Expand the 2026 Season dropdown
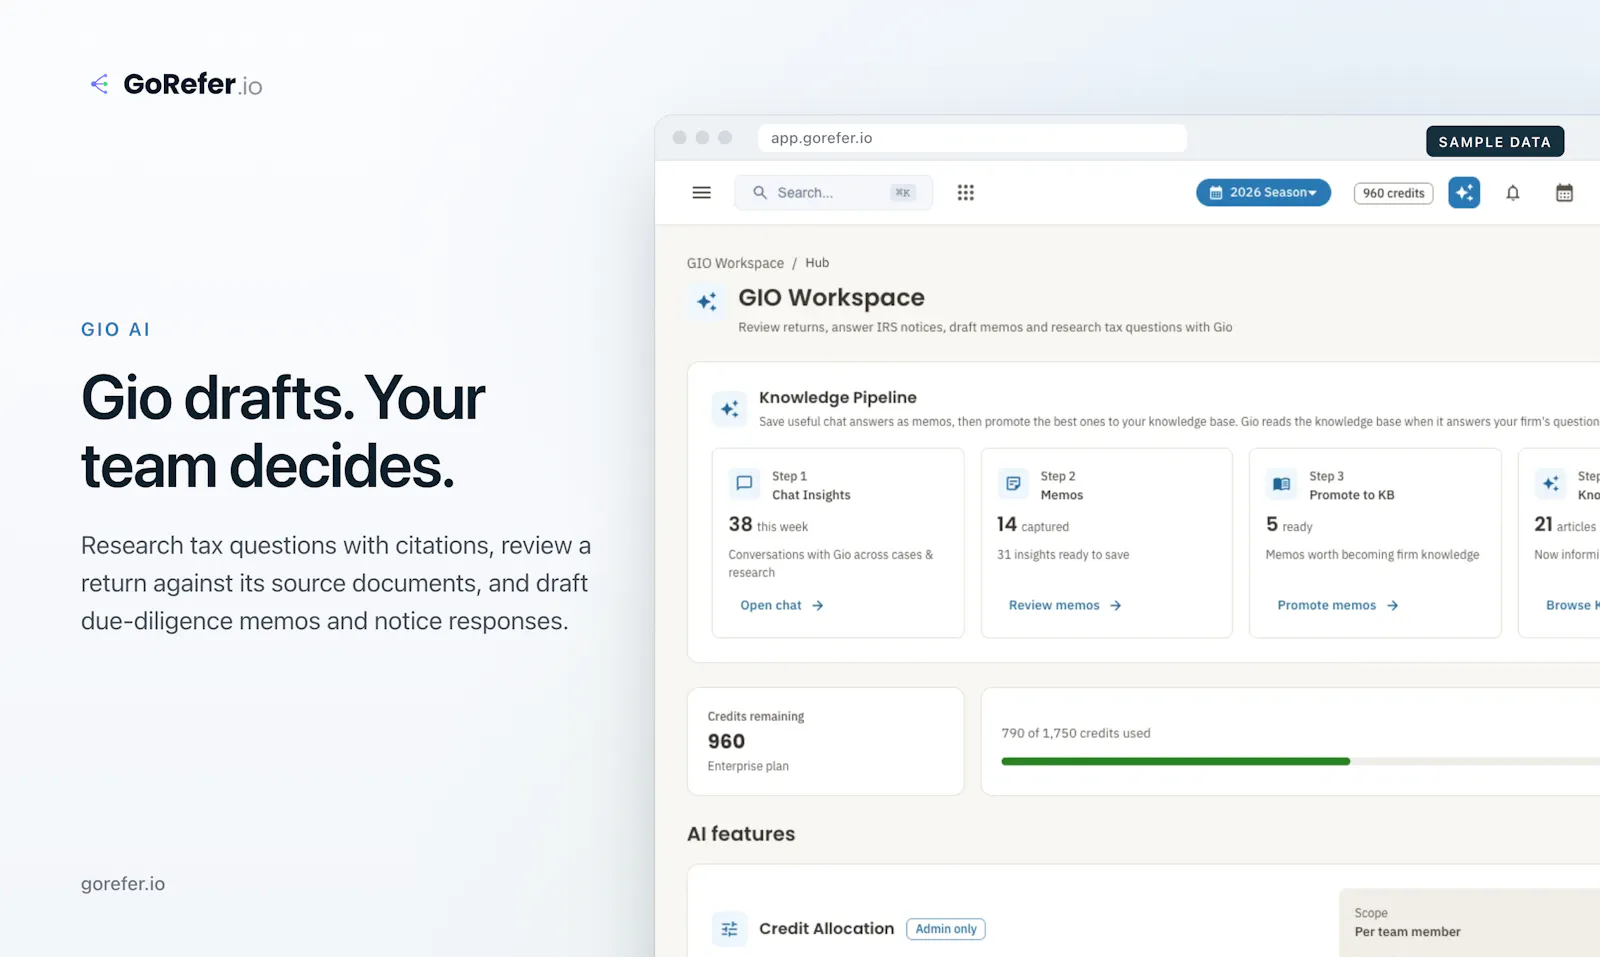The height and width of the screenshot is (957, 1600). (1263, 192)
